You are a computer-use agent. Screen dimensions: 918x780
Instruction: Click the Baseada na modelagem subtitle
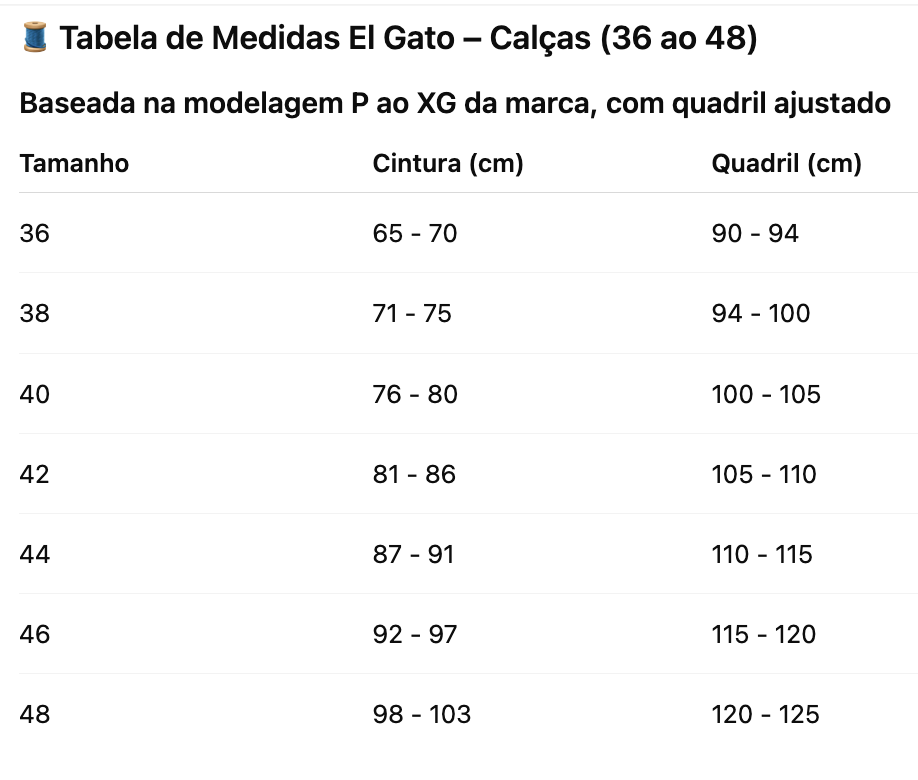tap(455, 104)
